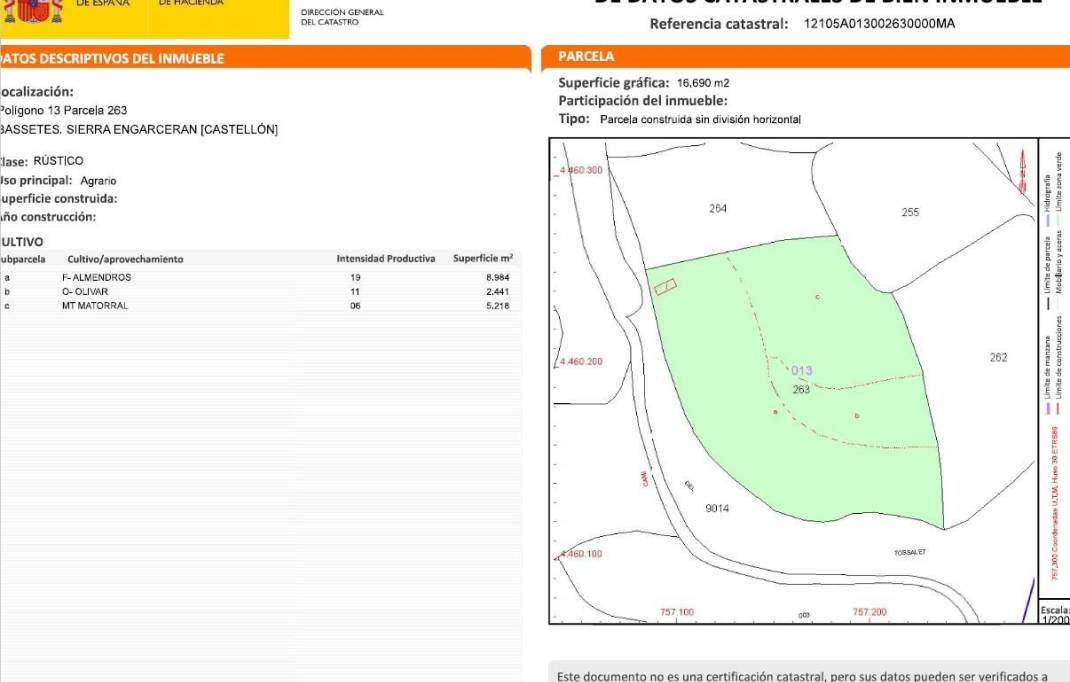
Task: Click the coordinate label 757.200
Action: click(x=869, y=612)
